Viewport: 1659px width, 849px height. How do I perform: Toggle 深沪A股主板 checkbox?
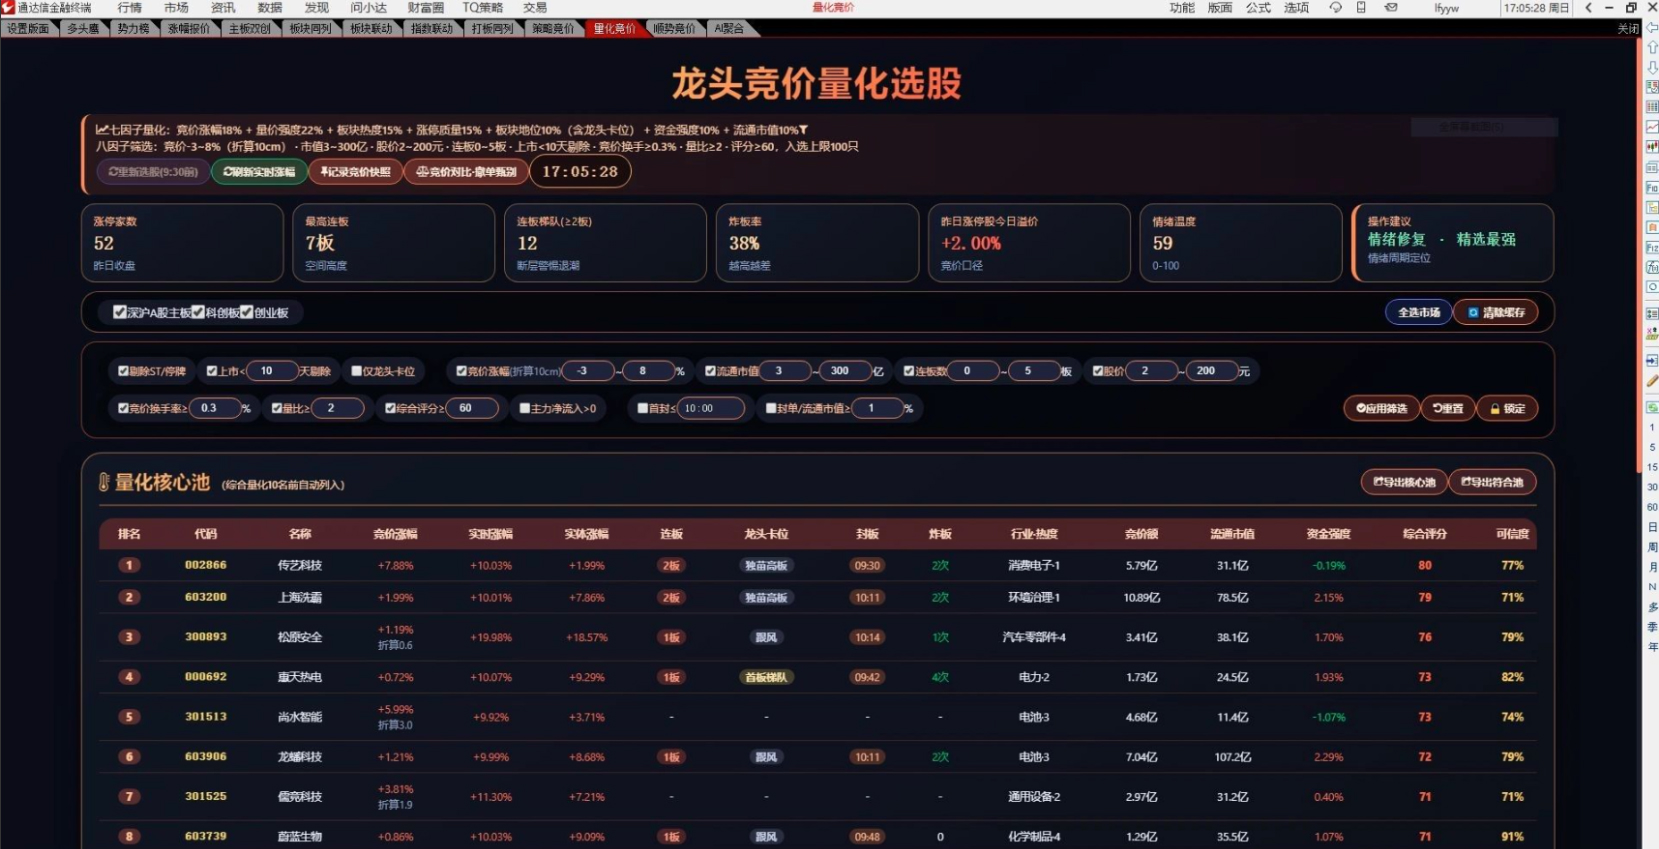click(x=120, y=312)
